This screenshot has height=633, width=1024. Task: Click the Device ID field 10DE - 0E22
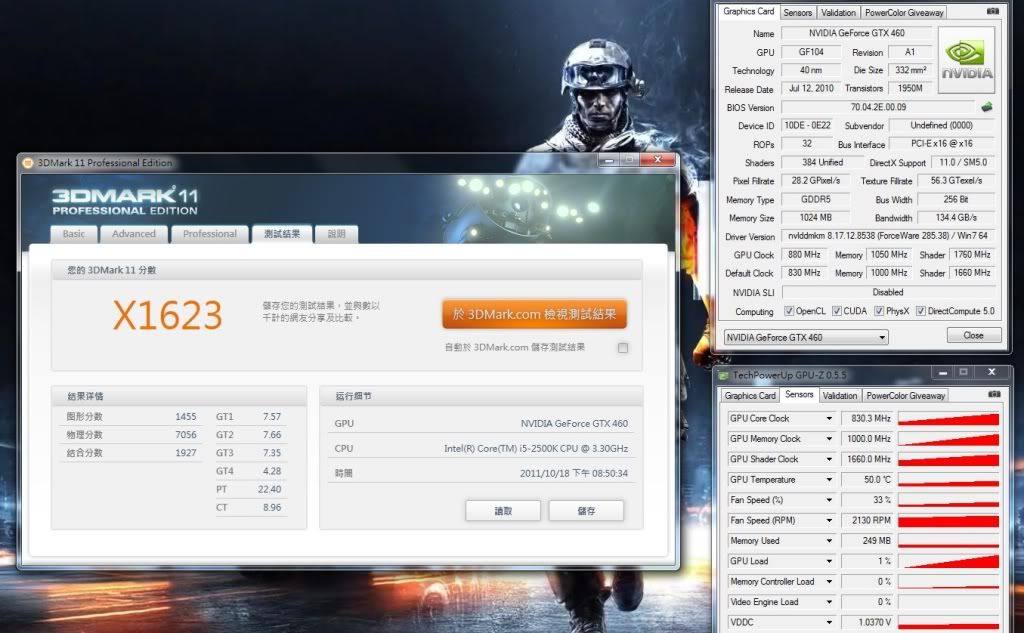[x=807, y=125]
